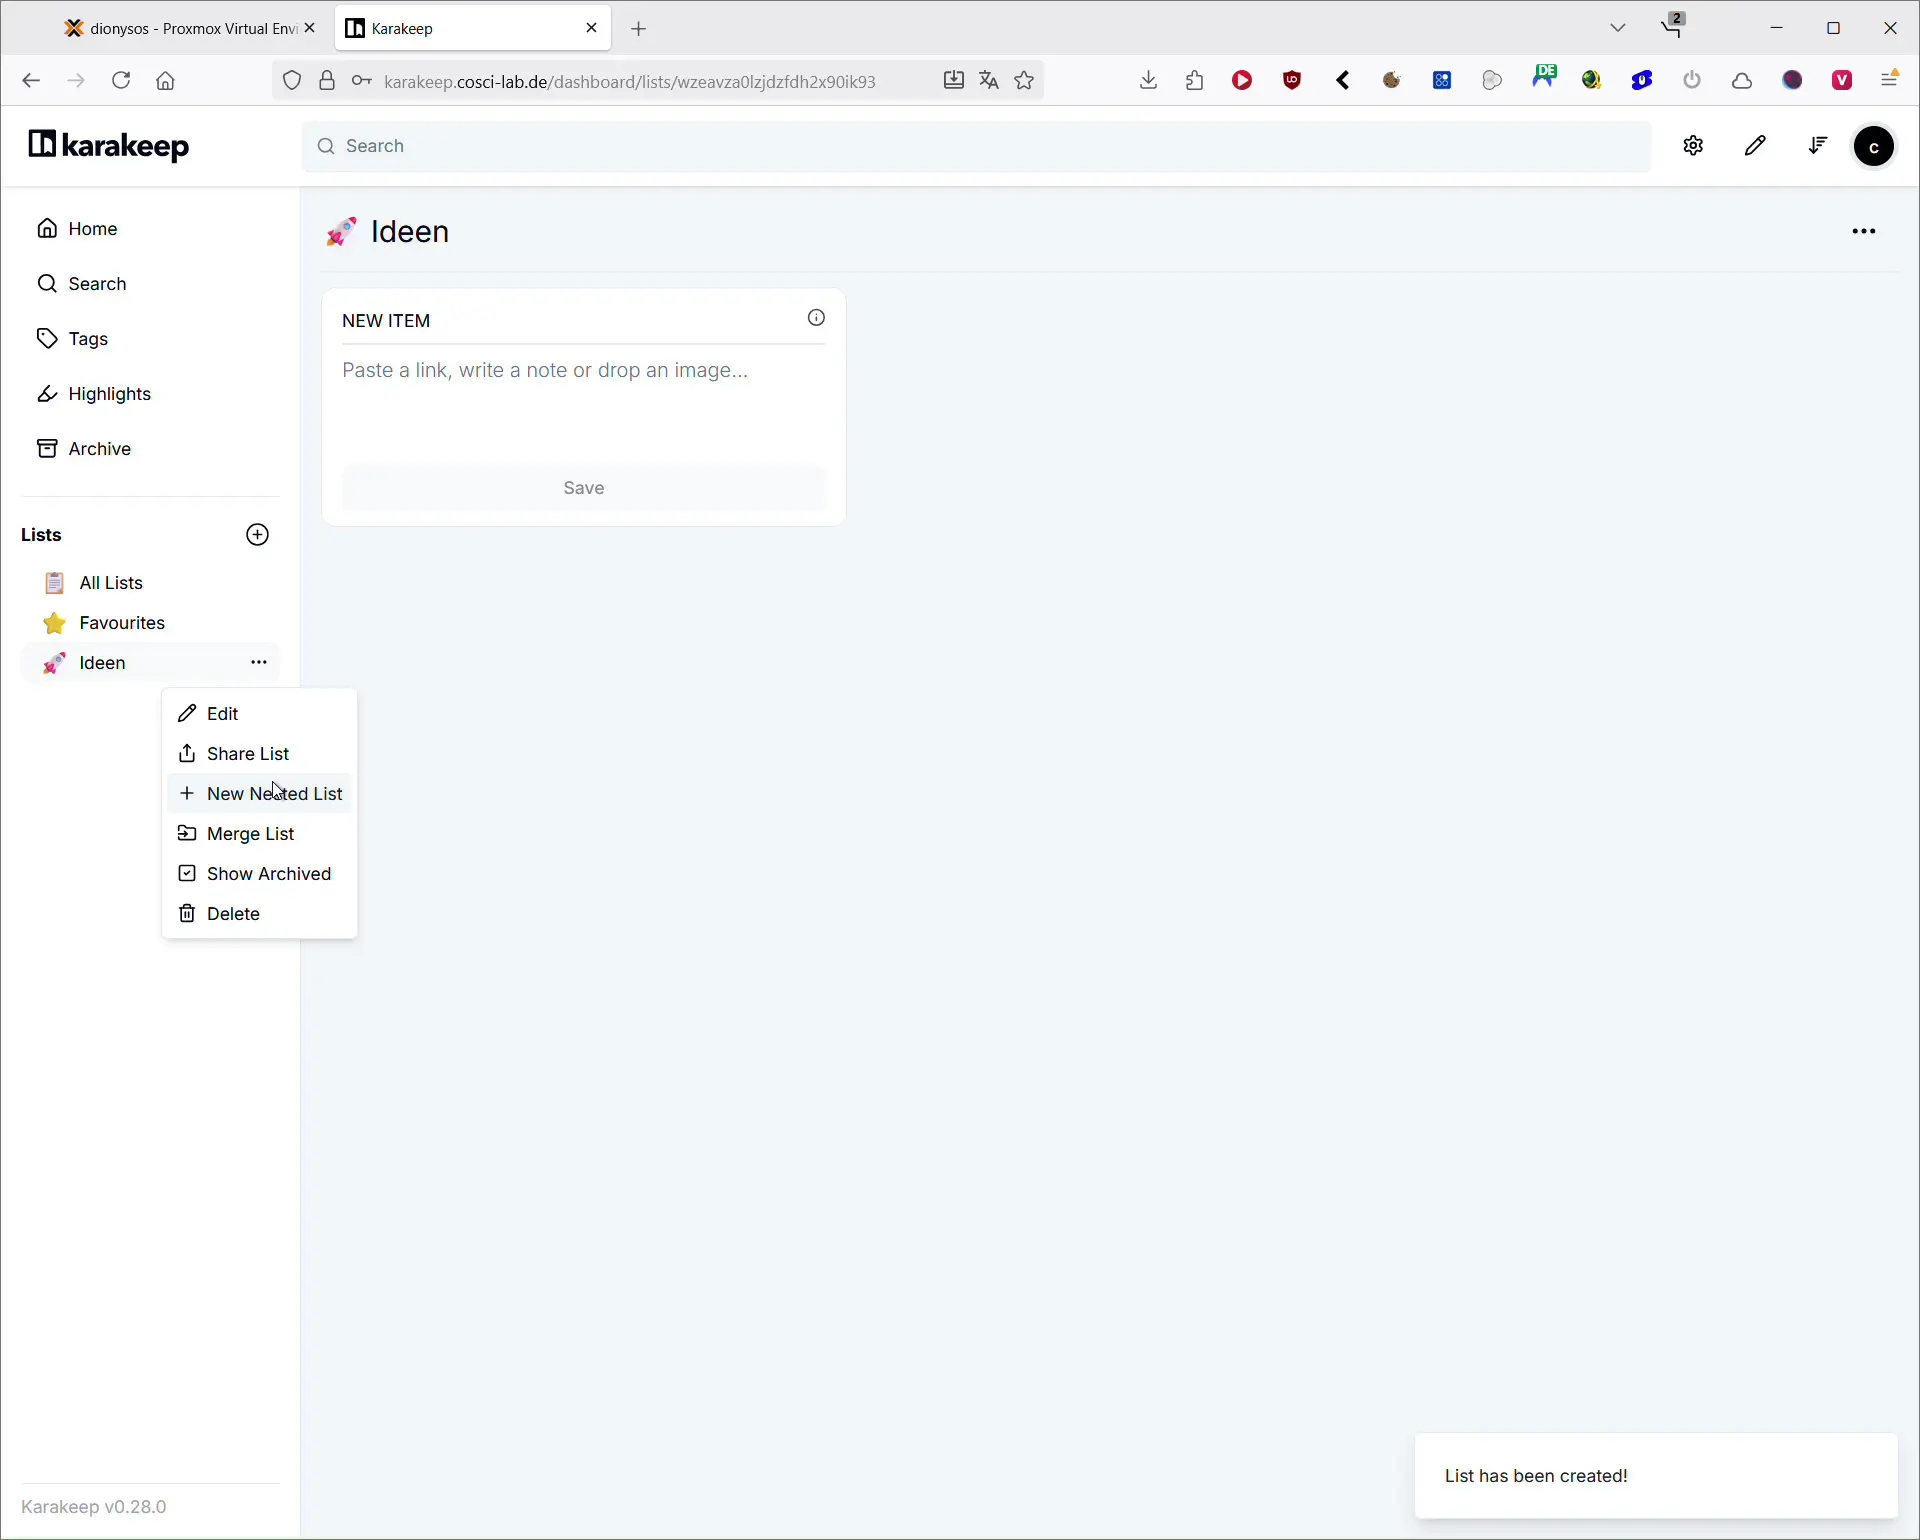
Task: Focus the top Search input field
Action: (975, 146)
